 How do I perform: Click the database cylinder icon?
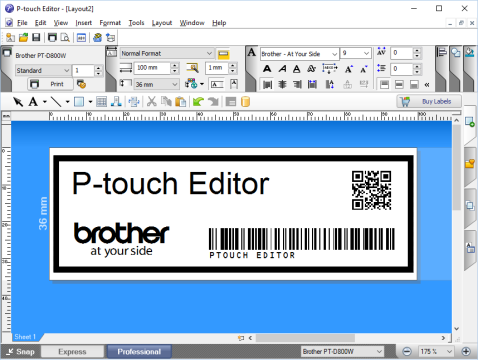[x=245, y=102]
